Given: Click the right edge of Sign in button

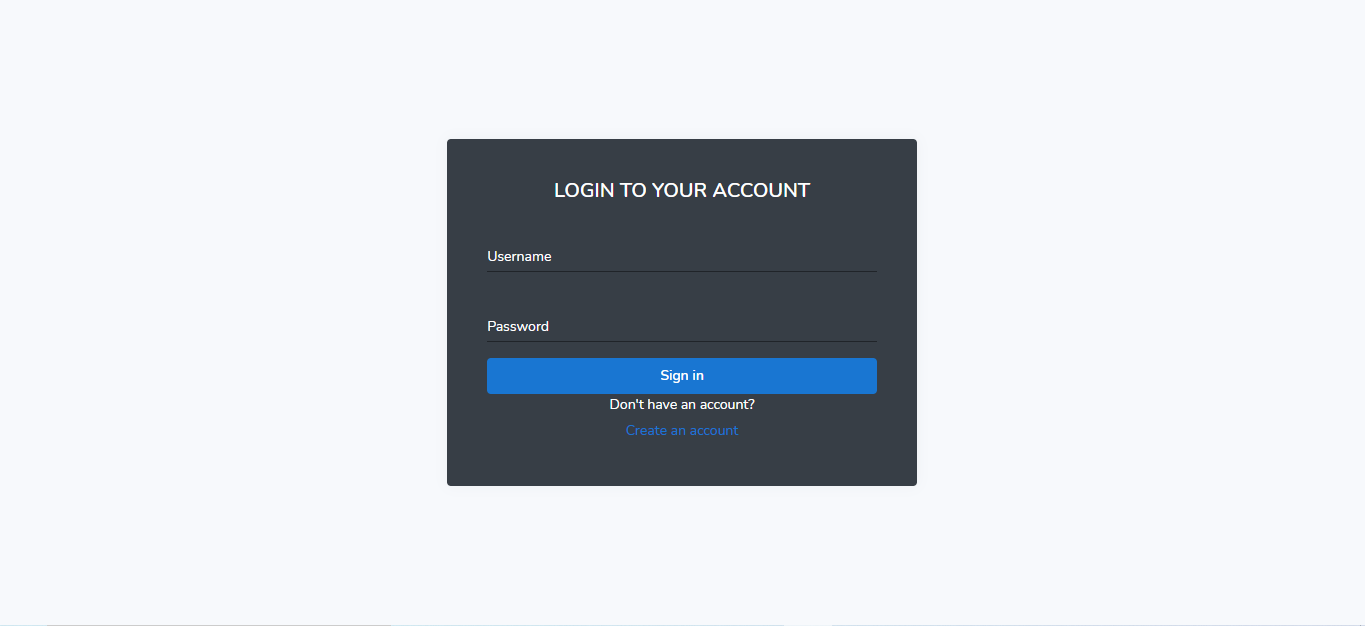Looking at the screenshot, I should (872, 376).
